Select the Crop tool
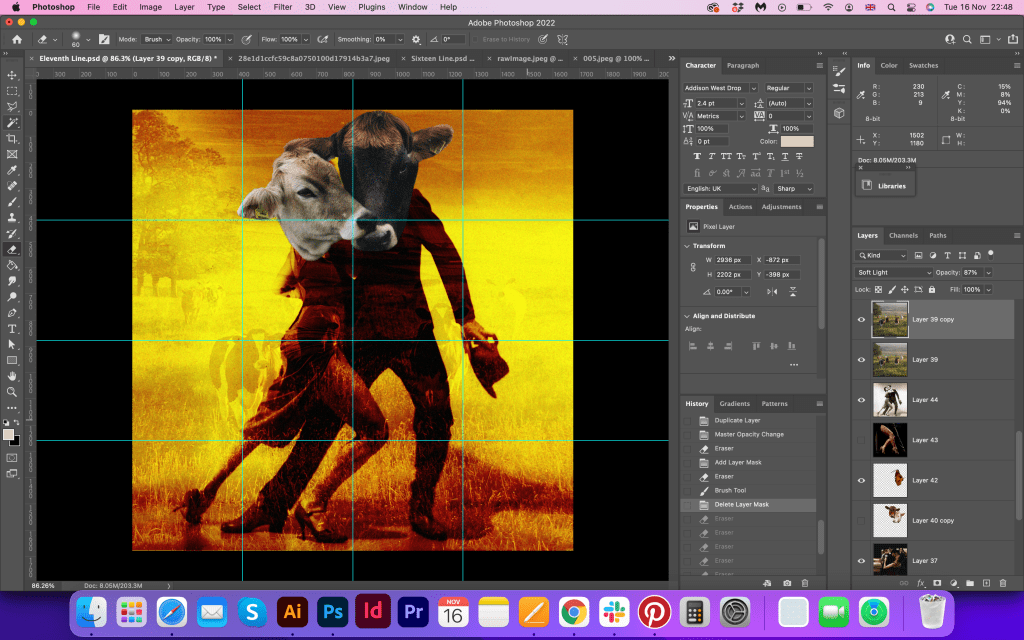The image size is (1024, 640). 12,138
